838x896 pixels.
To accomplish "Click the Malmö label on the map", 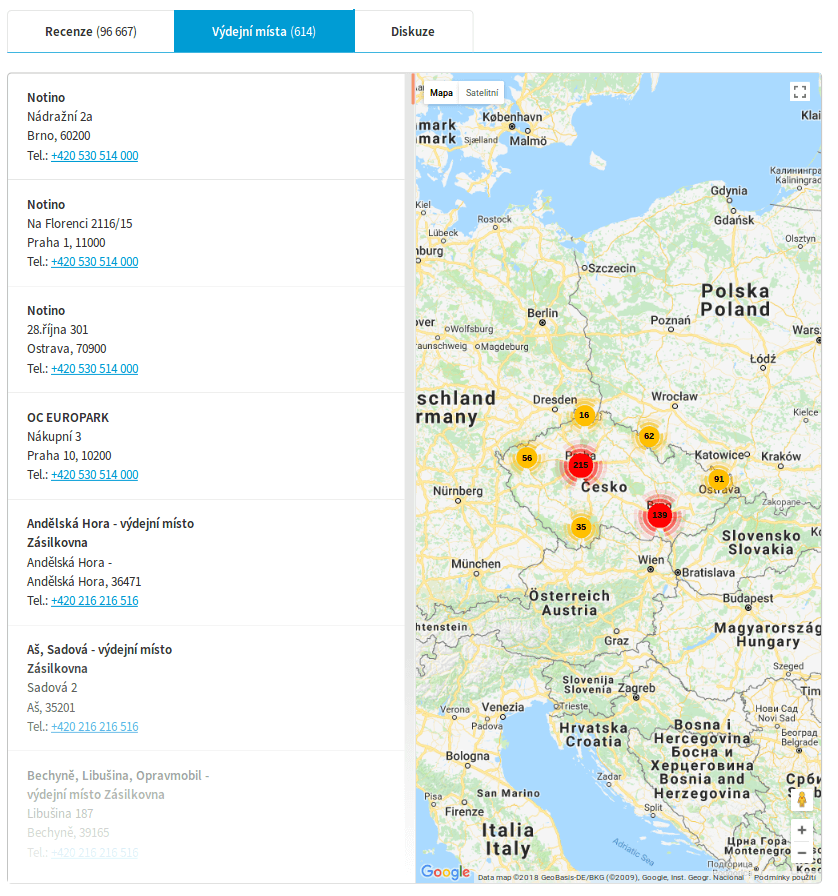I will coord(528,141).
